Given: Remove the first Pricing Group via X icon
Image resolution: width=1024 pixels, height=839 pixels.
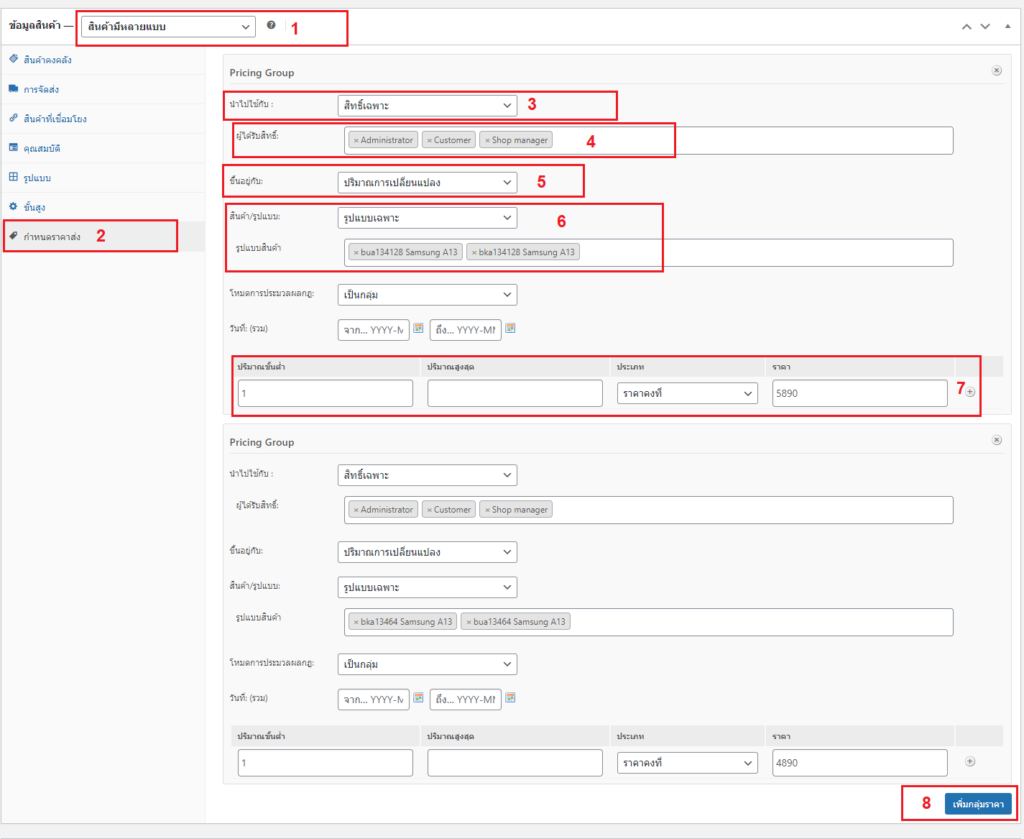Looking at the screenshot, I should (x=996, y=71).
